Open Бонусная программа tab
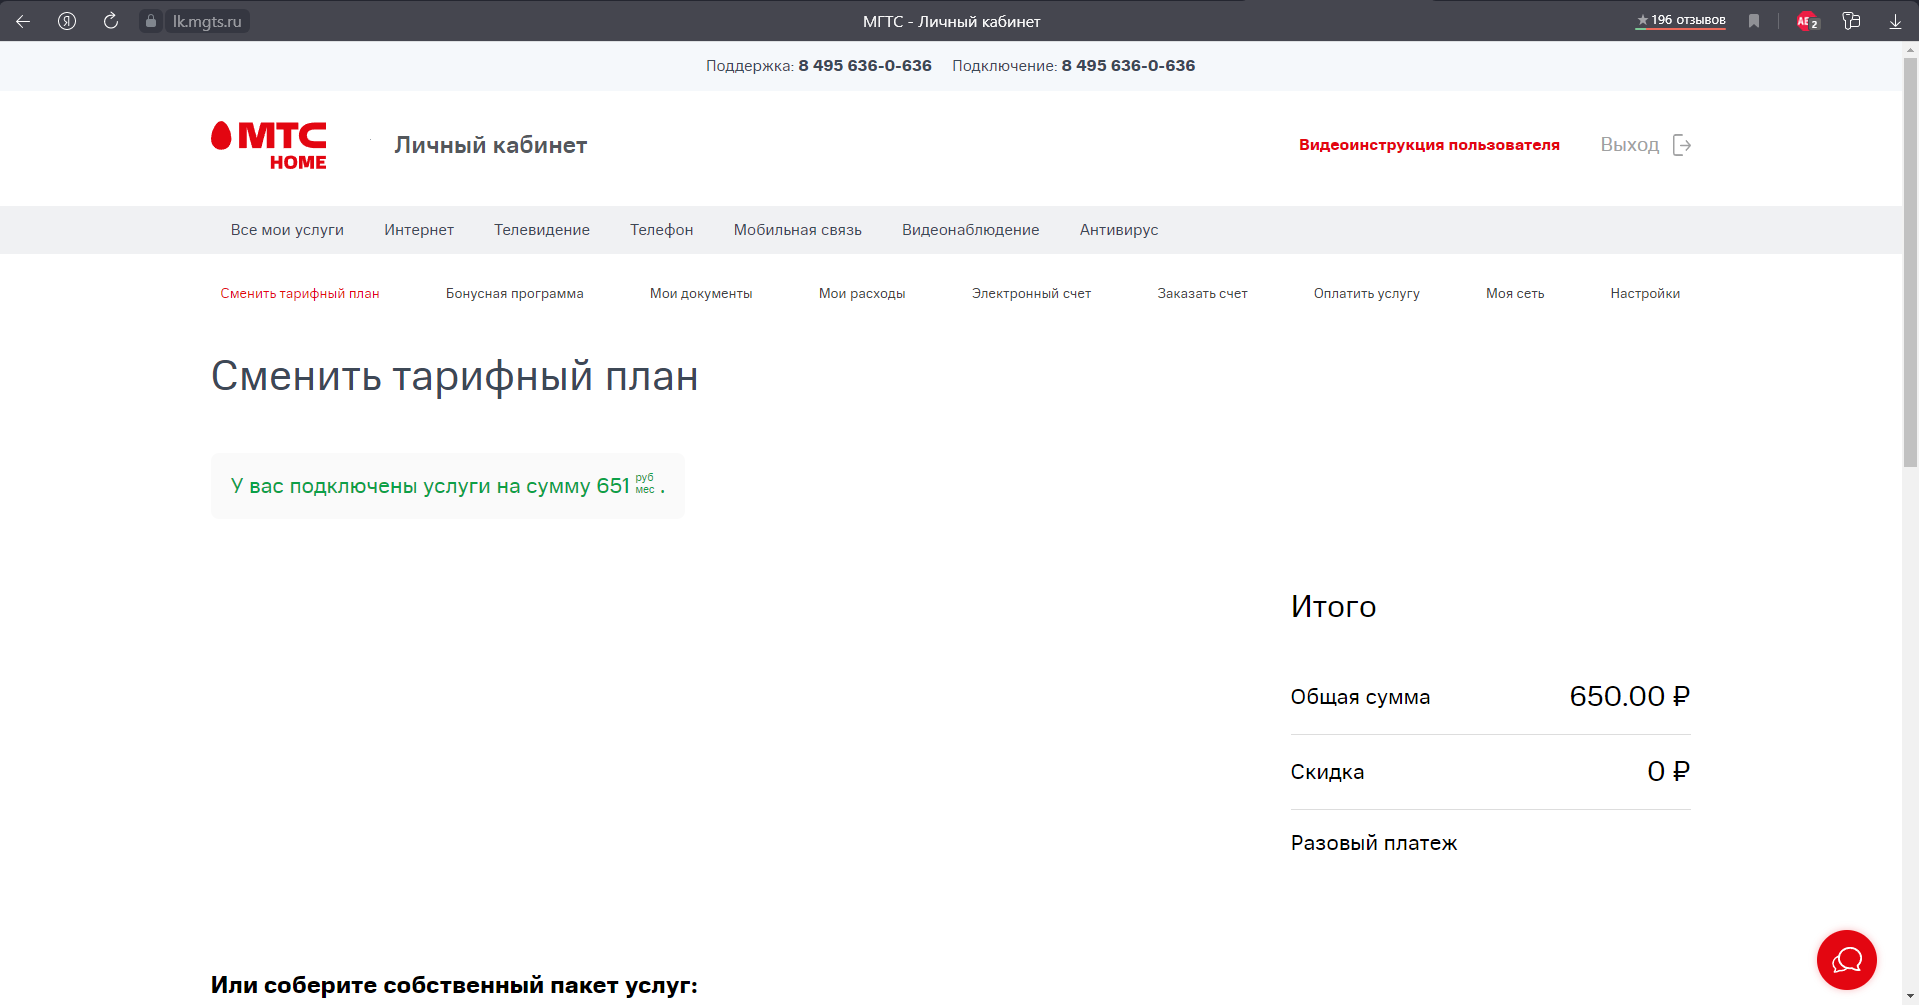This screenshot has width=1919, height=1005. pos(515,294)
